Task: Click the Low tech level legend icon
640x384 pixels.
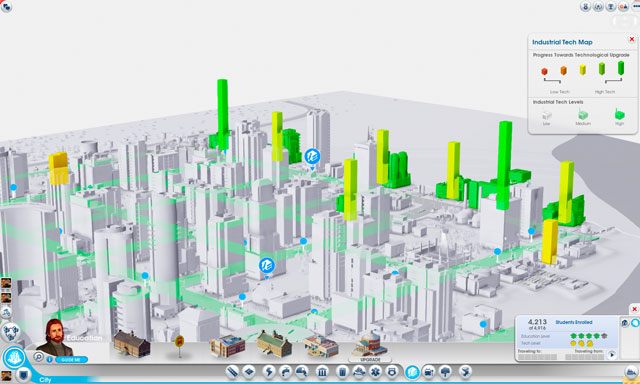Action: coord(547,116)
